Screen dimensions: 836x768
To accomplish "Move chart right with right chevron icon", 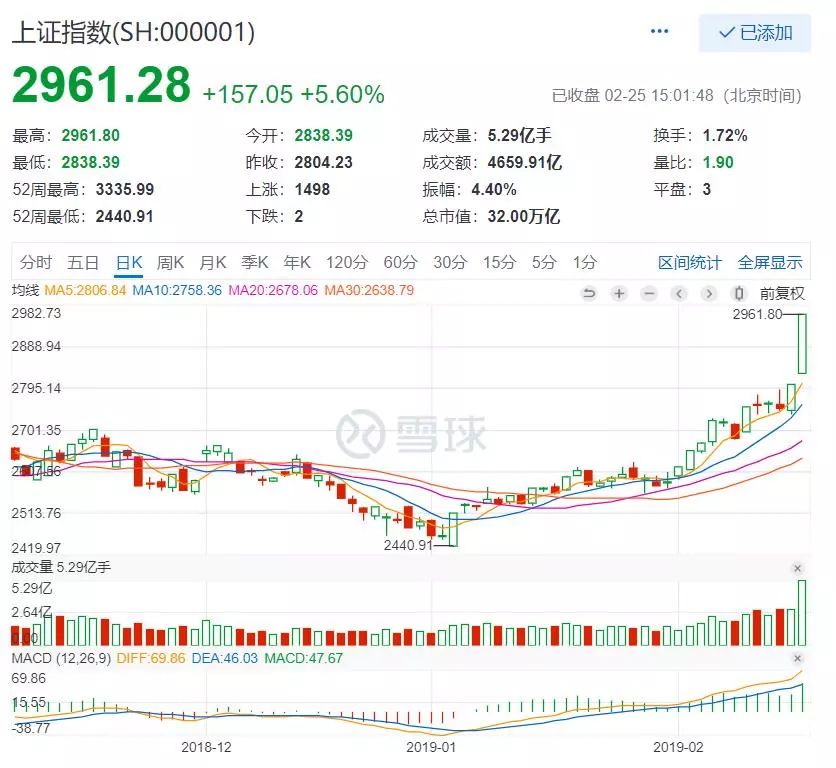I will pos(709,293).
